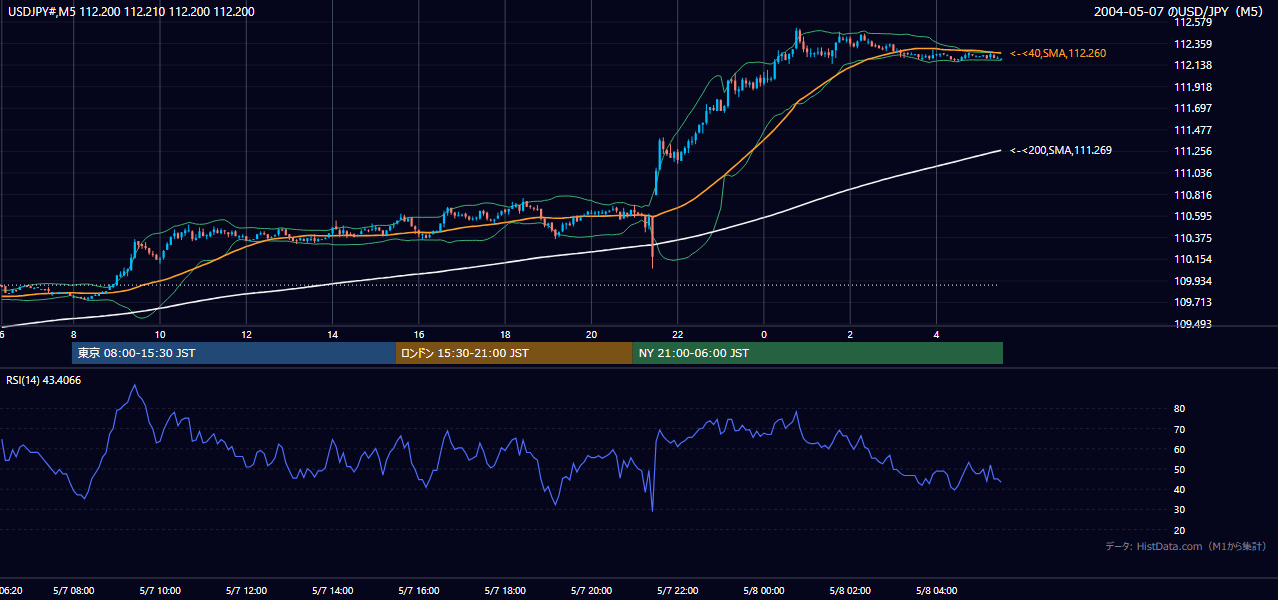The width and height of the screenshot is (1278, 600).
Task: Click RSI scale value 70
Action: tap(1180, 429)
